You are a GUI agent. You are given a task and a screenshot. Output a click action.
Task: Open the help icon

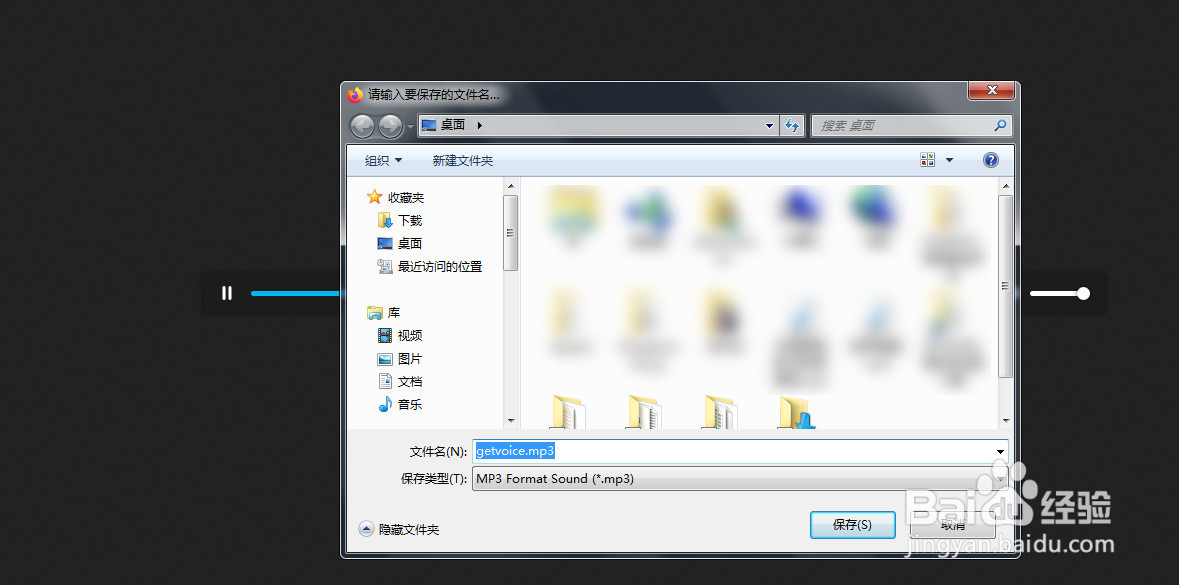991,159
